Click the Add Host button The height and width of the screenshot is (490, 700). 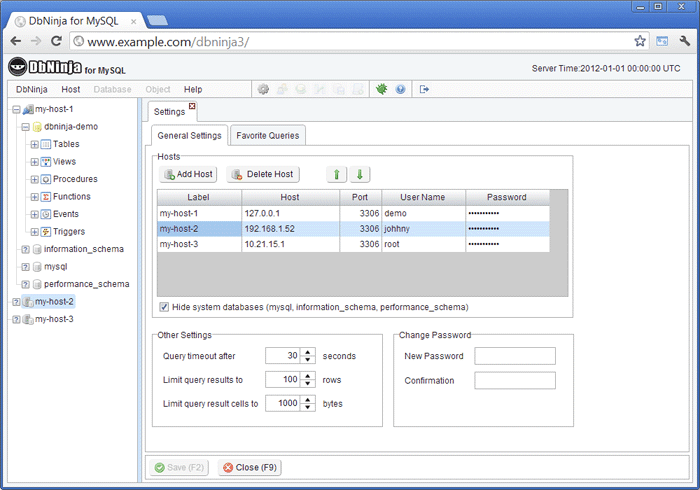coord(188,174)
